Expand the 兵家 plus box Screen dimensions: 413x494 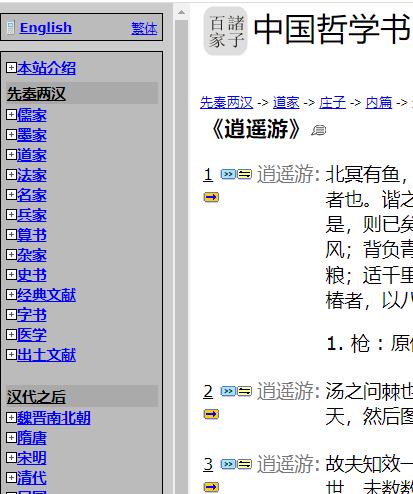coord(11,215)
